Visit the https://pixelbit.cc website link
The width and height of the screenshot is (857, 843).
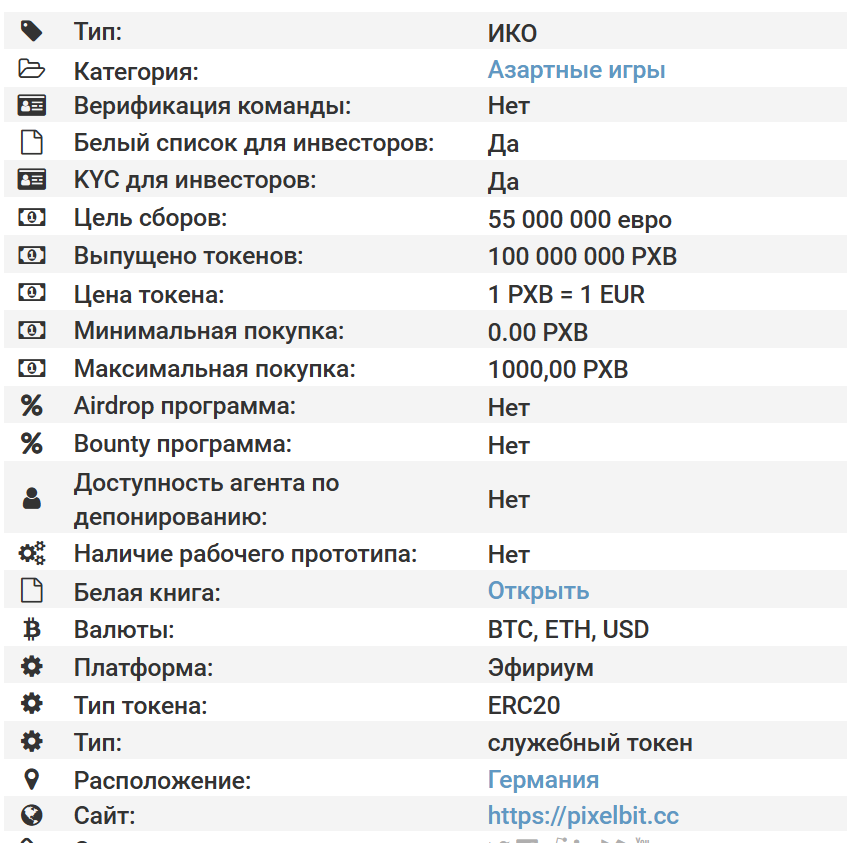tap(583, 816)
